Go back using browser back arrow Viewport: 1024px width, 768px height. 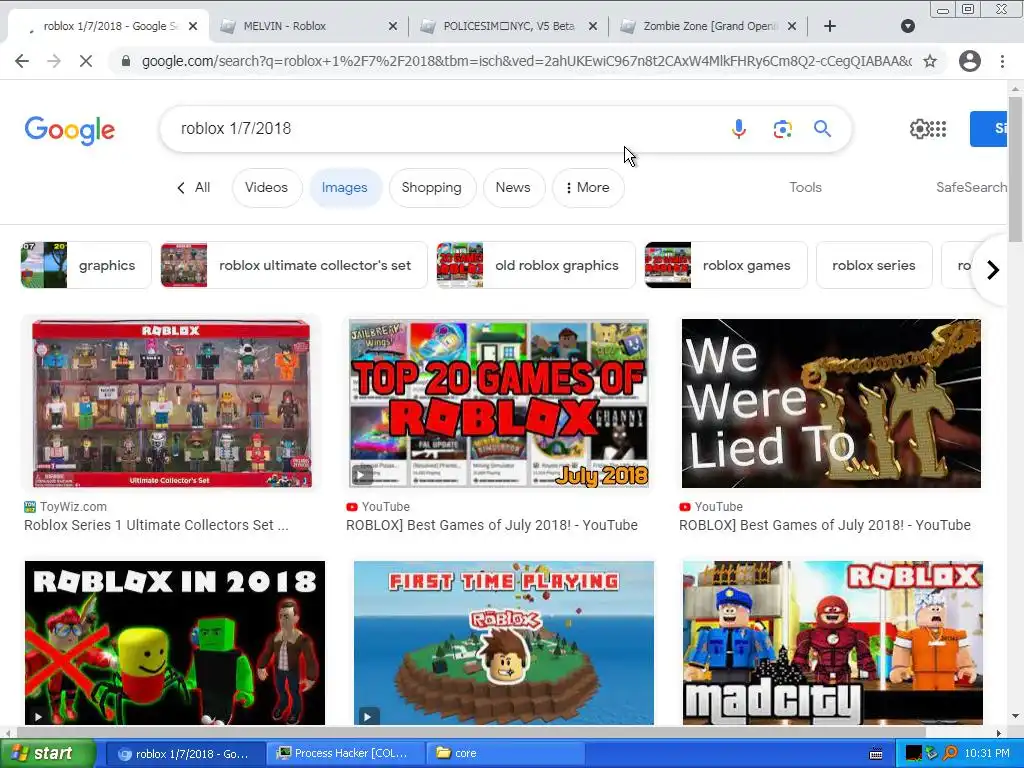click(22, 61)
